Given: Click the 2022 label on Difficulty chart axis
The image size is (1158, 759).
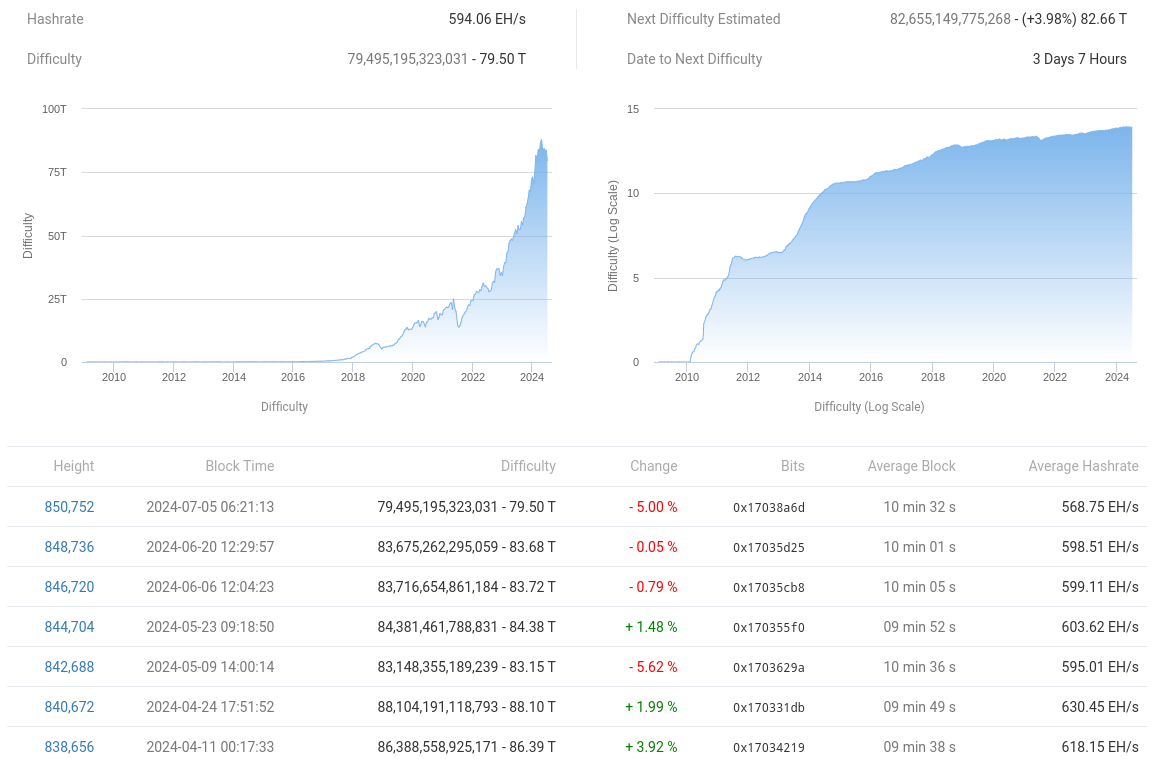Looking at the screenshot, I should 473,377.
